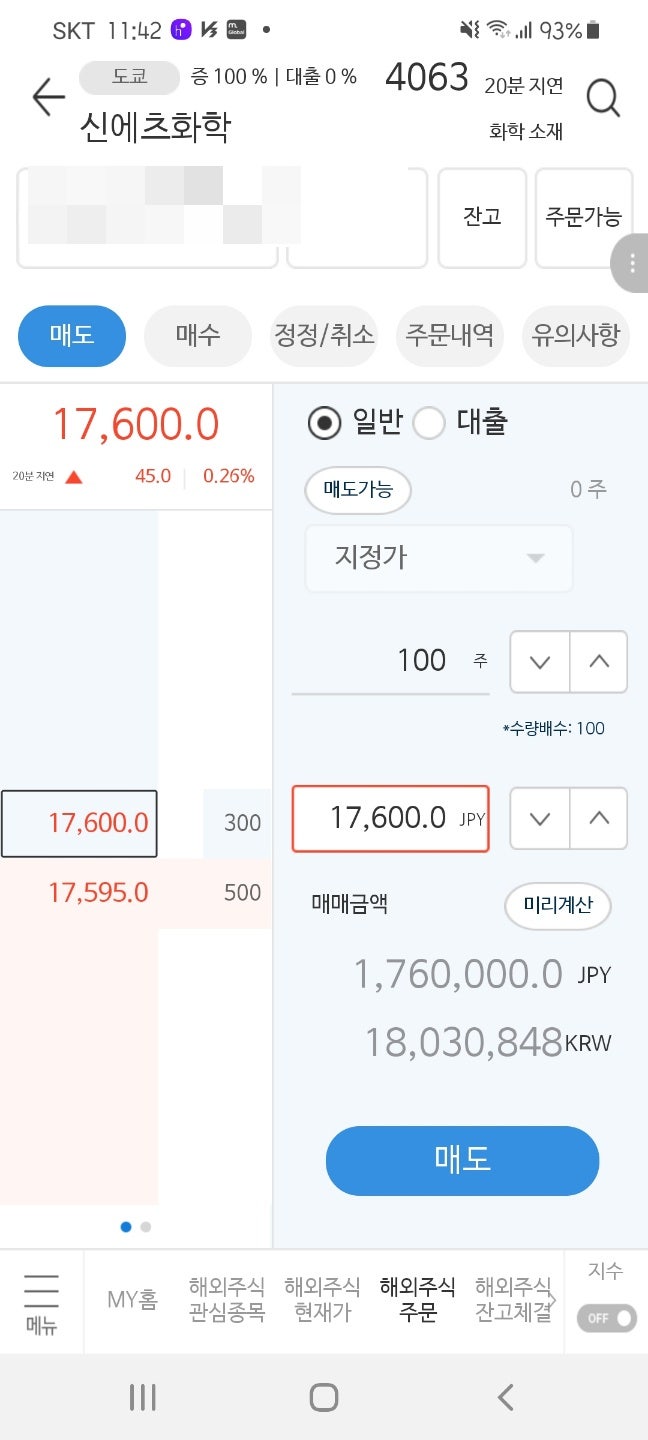The height and width of the screenshot is (1440, 648).
Task: Open the 지정가 order type dropdown
Action: (438, 558)
